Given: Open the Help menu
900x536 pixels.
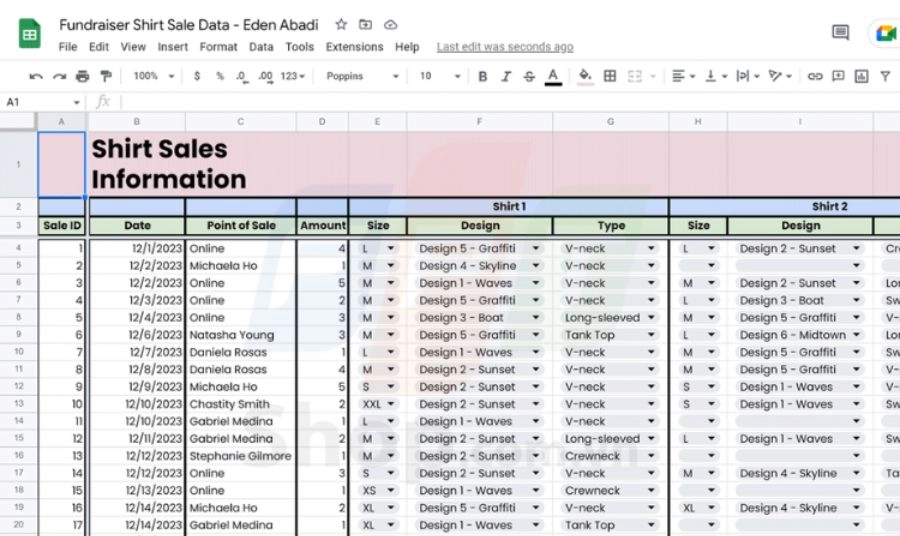Looking at the screenshot, I should coord(407,47).
